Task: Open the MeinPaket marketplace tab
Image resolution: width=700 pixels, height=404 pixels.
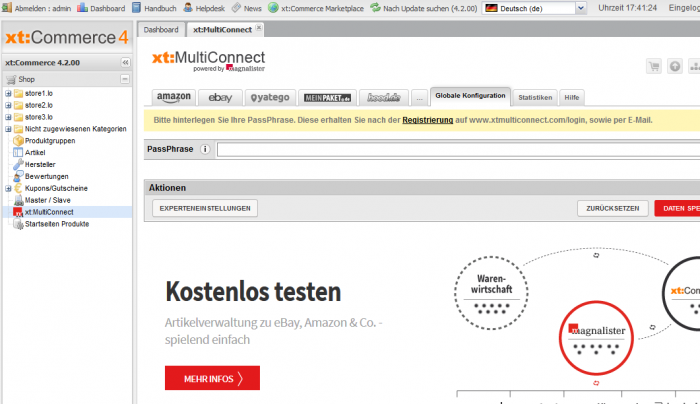Action: pyautogui.click(x=327, y=97)
